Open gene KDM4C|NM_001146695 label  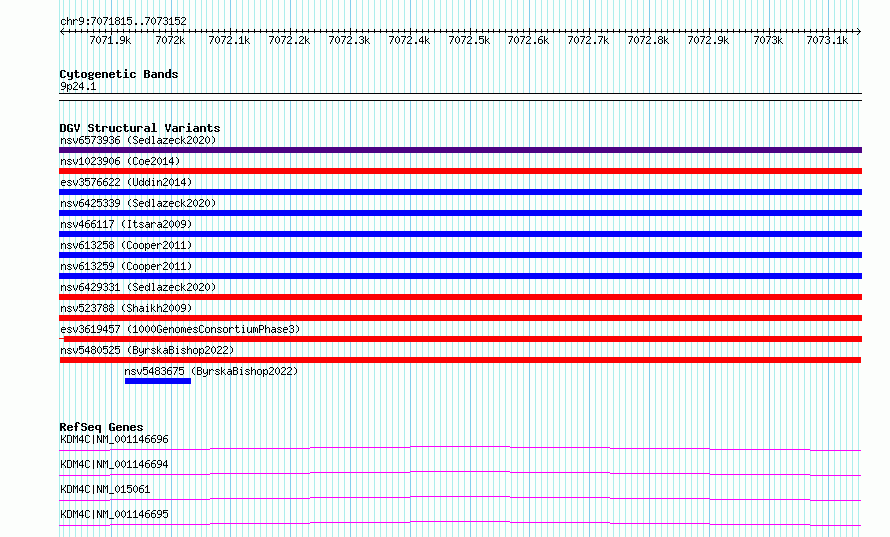pos(114,514)
